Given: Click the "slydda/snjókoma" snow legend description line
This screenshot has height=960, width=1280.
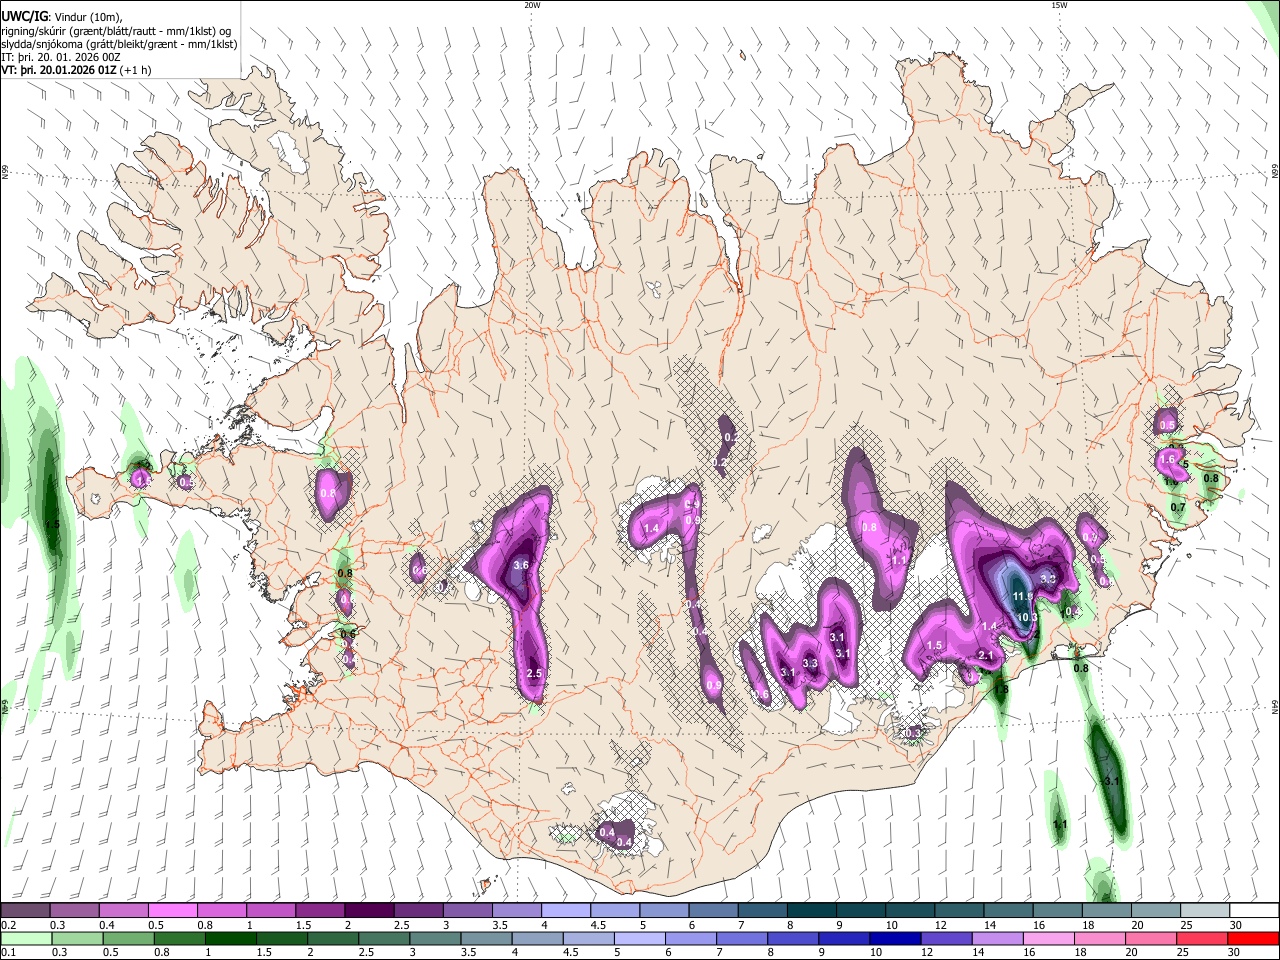Looking at the screenshot, I should (119, 44).
